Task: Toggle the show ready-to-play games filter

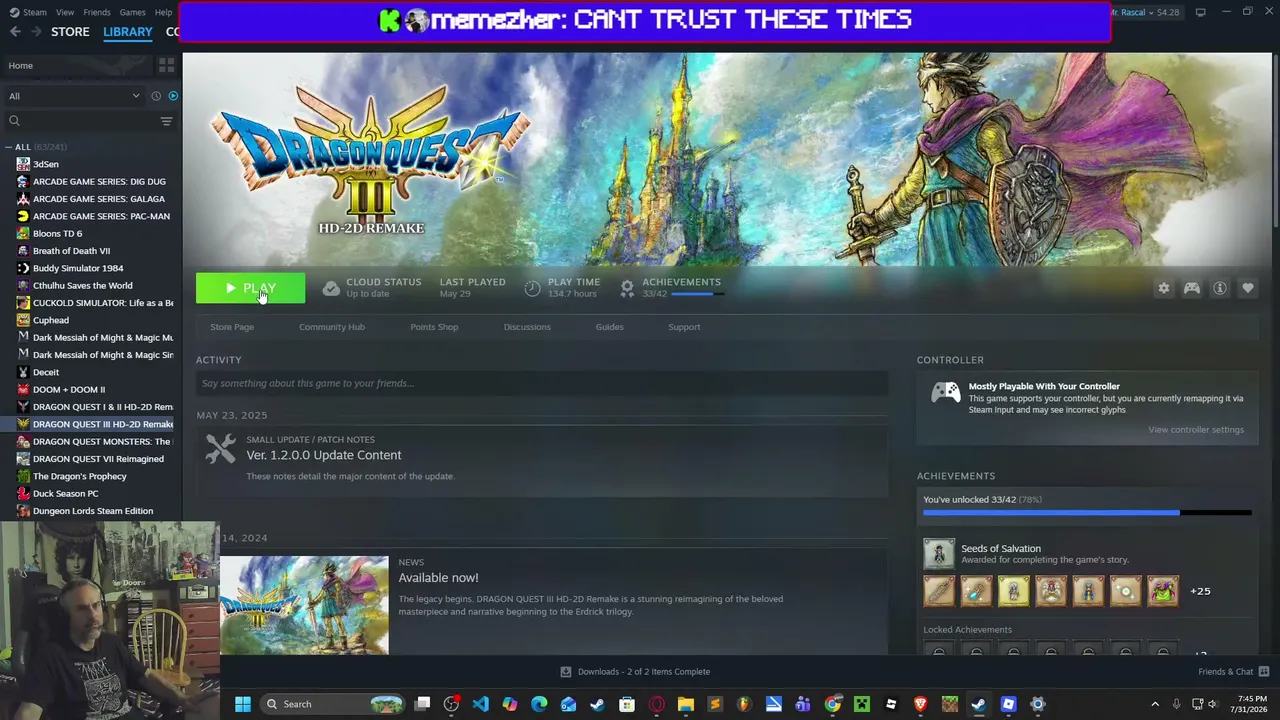Action: (x=173, y=96)
